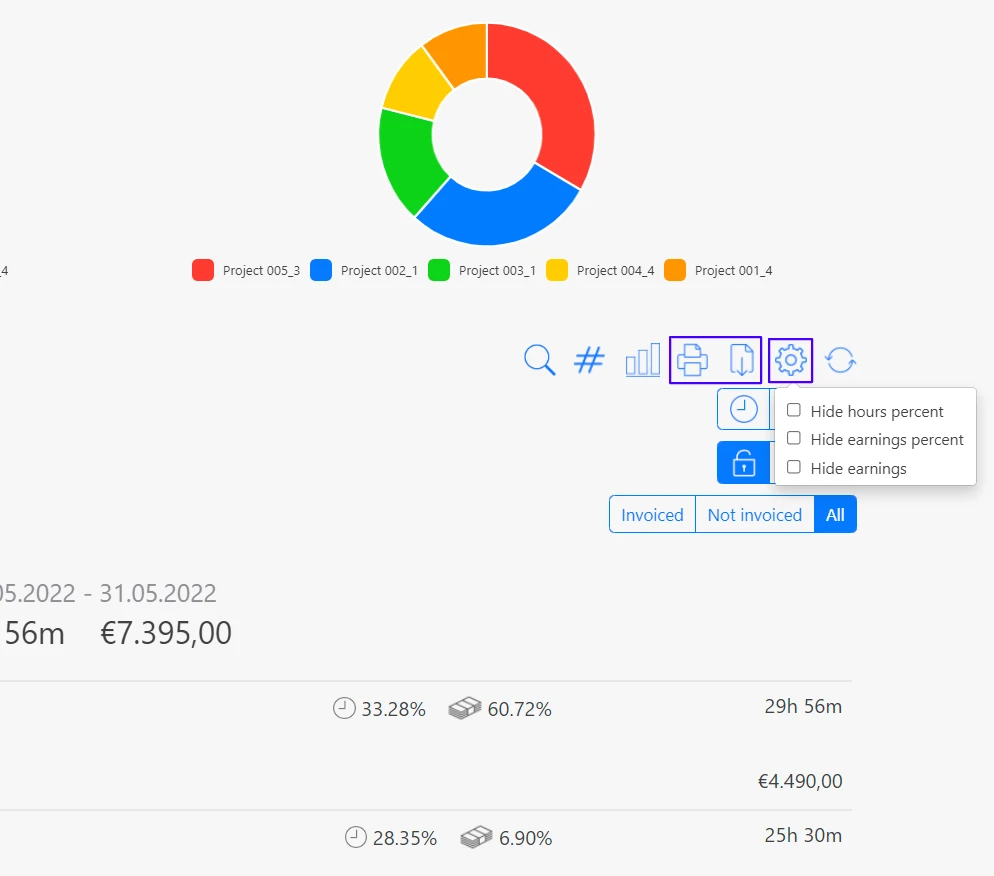This screenshot has width=994, height=876.
Task: Check the Hide earnings percent option
Action: coord(794,438)
